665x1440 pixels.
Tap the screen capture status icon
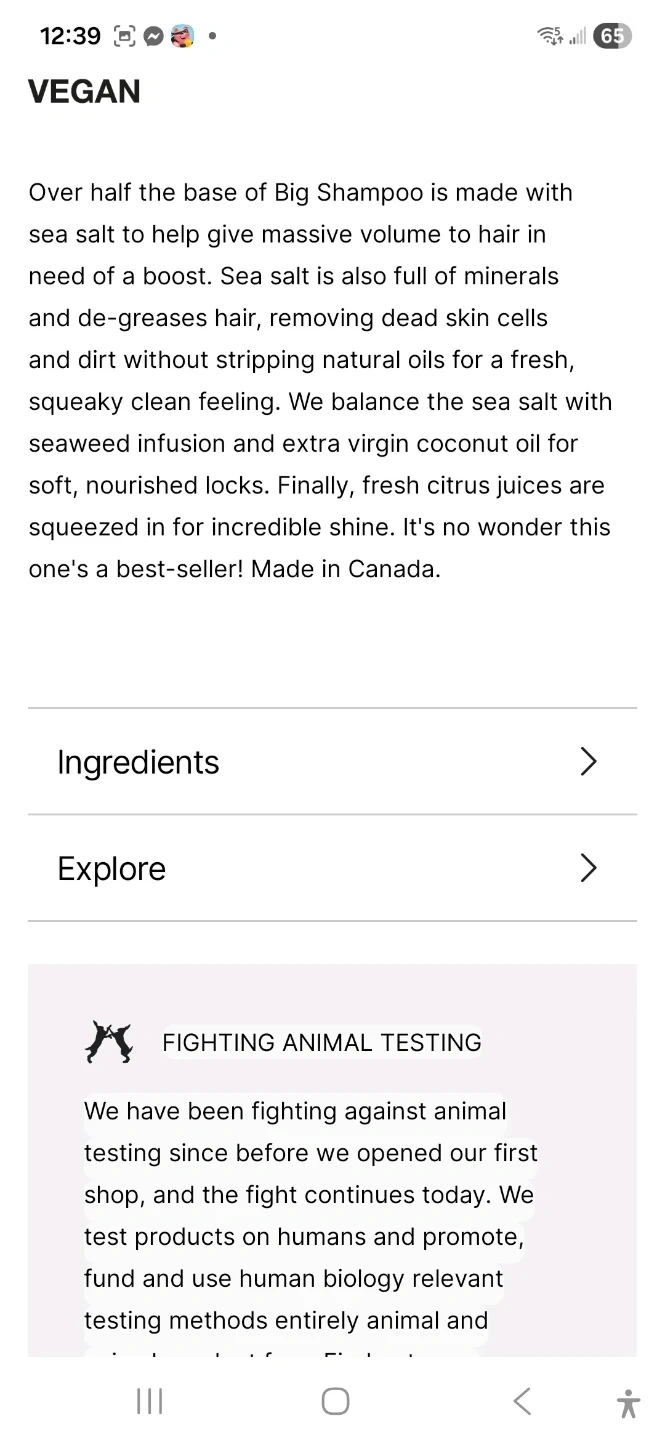click(126, 36)
